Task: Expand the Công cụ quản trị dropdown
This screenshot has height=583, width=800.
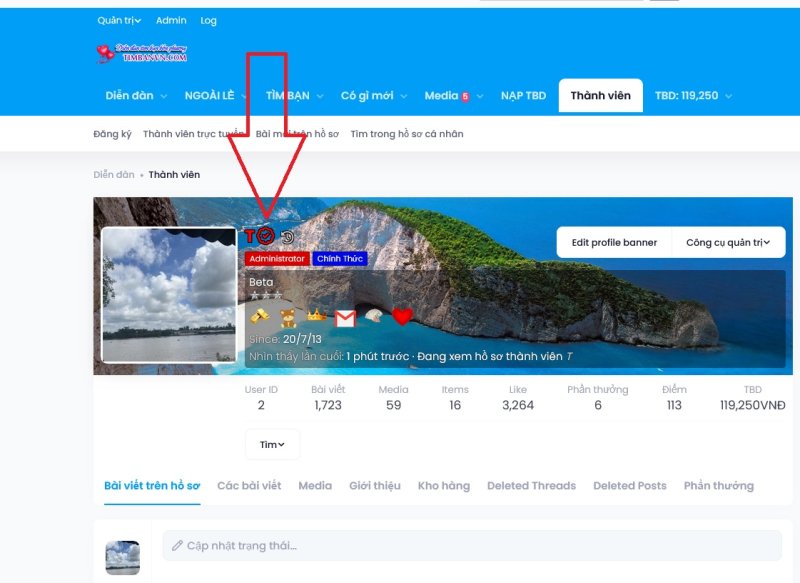Action: (728, 241)
